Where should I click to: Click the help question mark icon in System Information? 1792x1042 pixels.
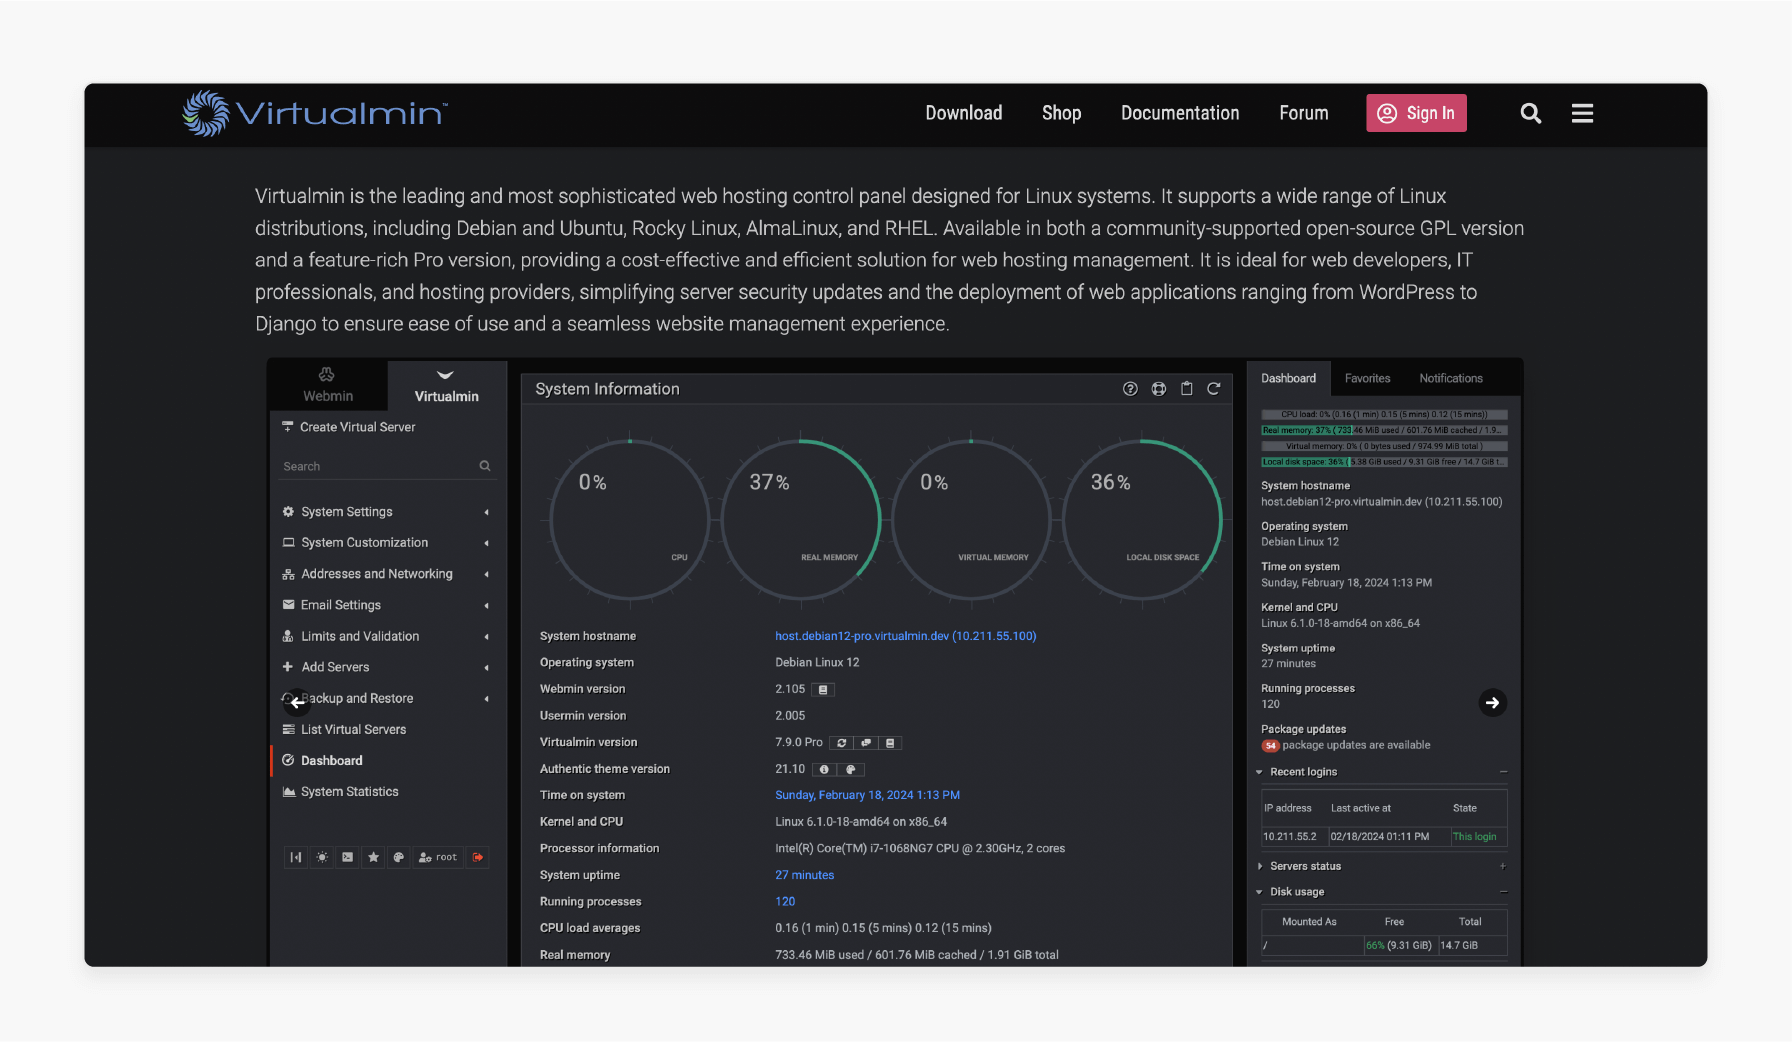[1130, 389]
